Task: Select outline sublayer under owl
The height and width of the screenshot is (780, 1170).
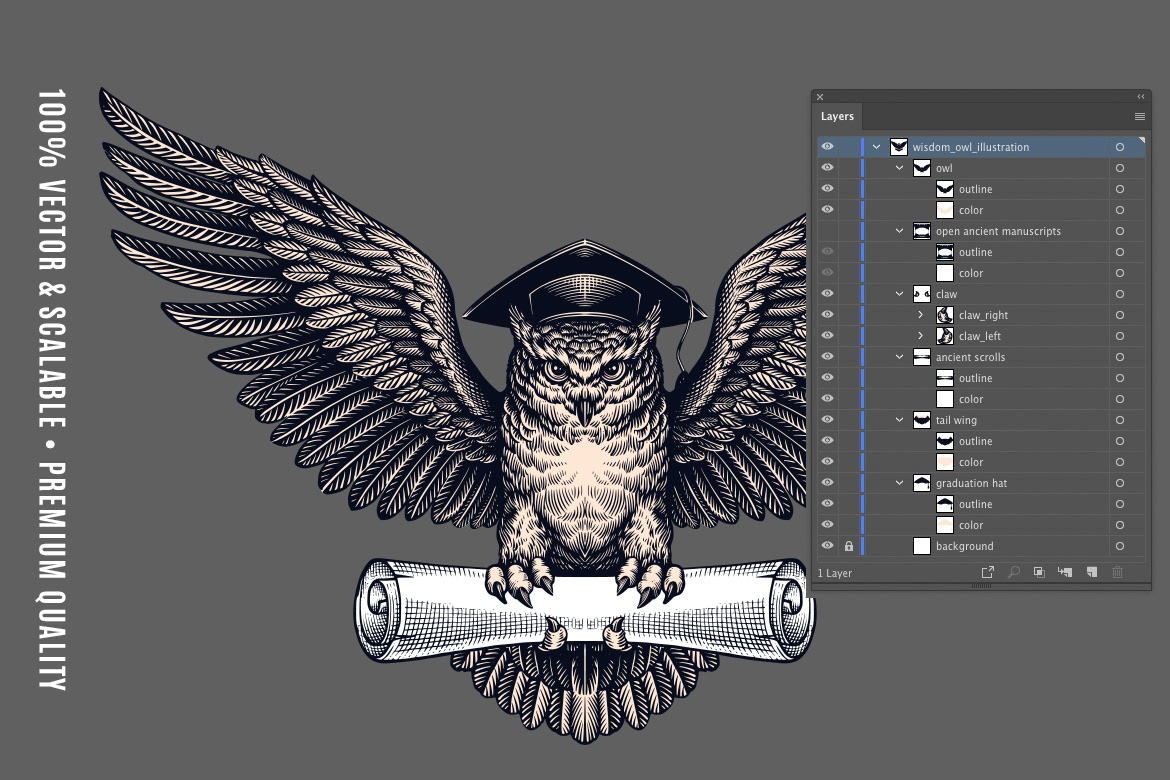Action: [981, 189]
